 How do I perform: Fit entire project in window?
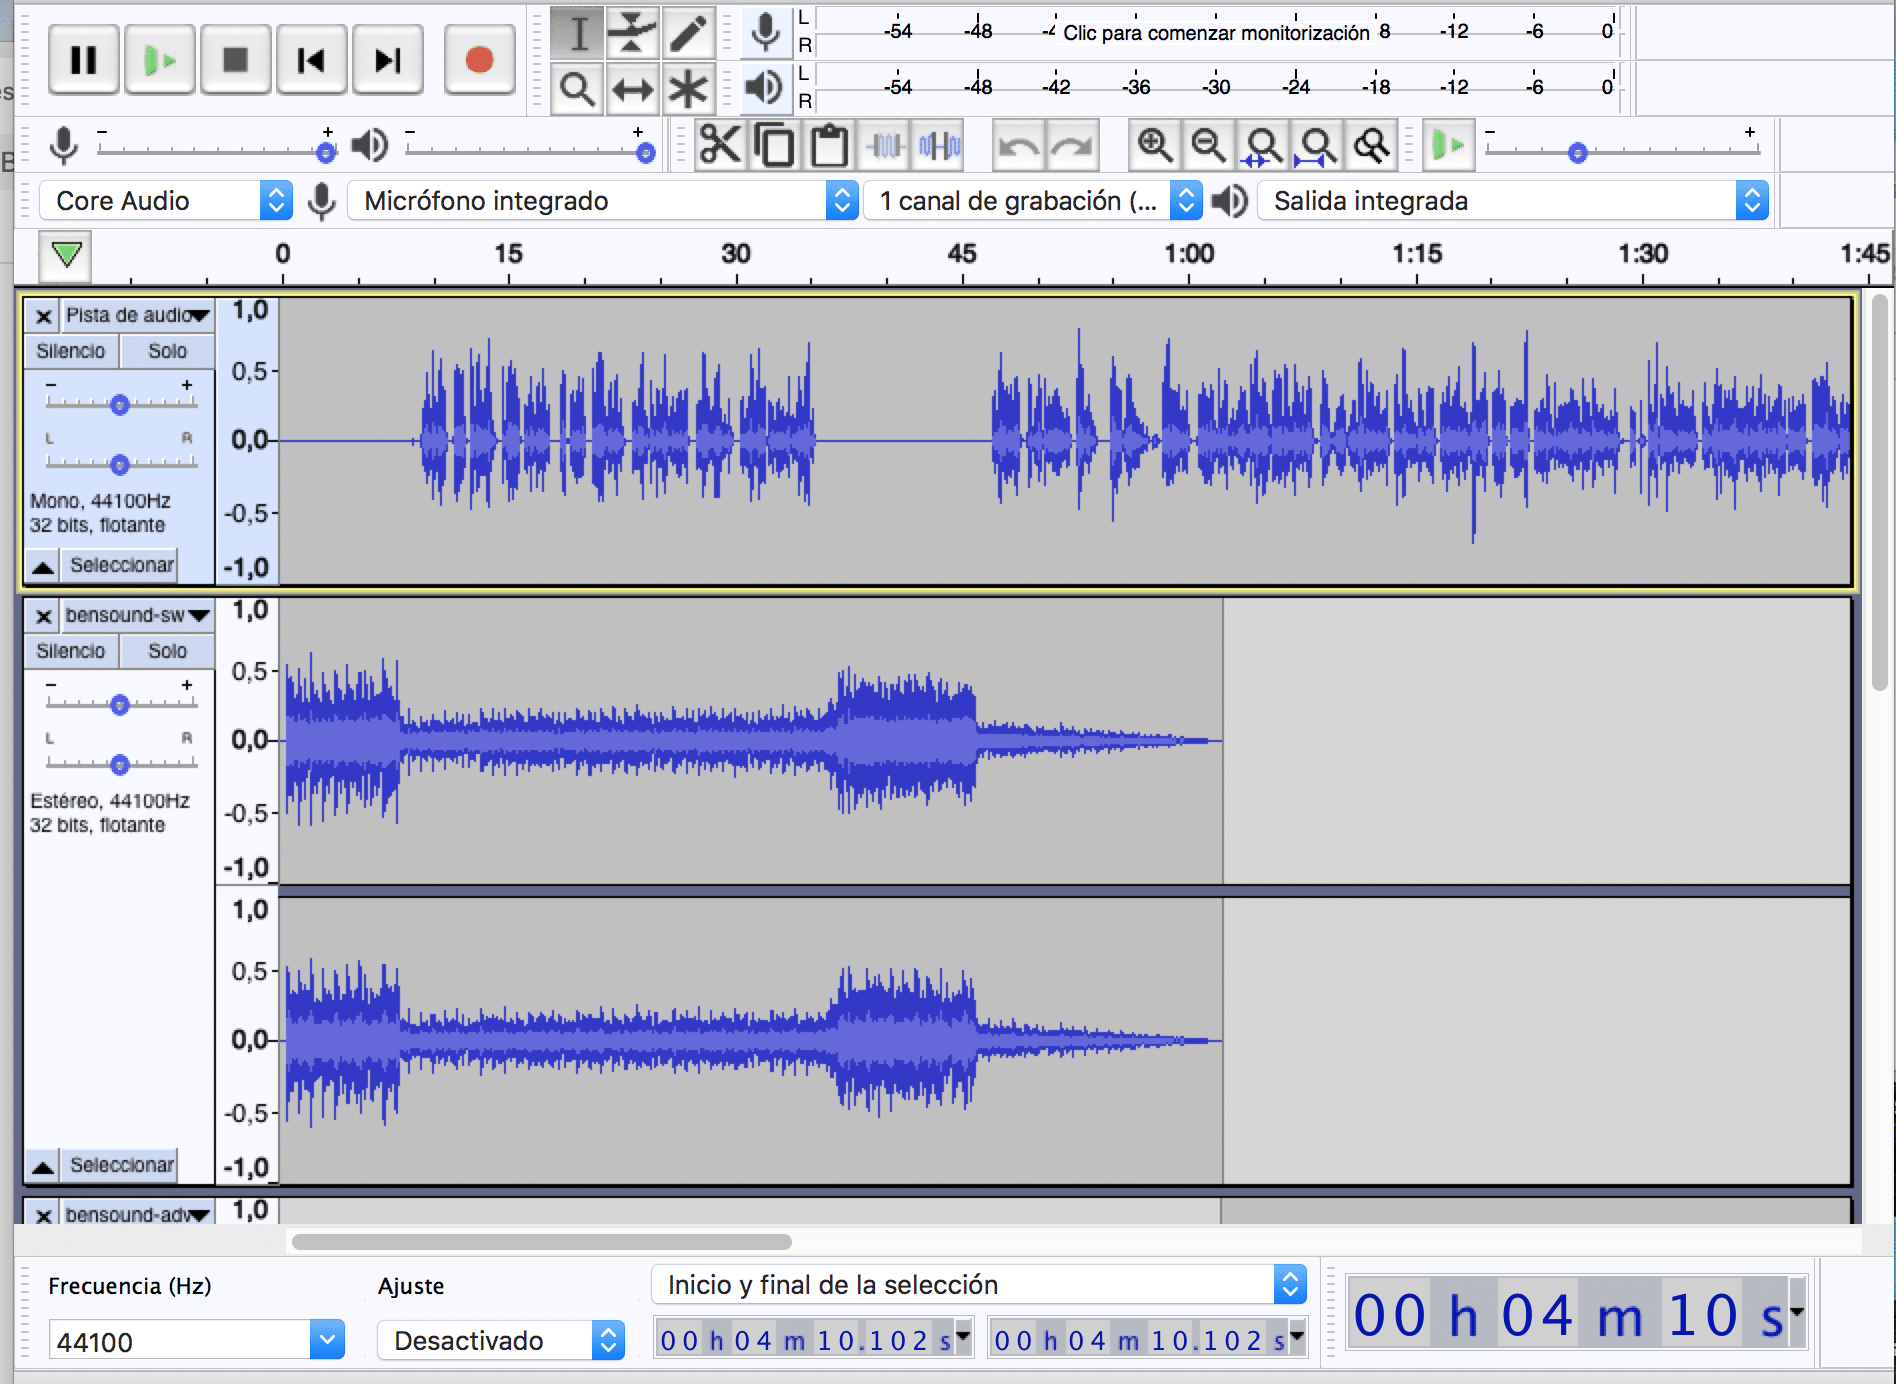1317,146
